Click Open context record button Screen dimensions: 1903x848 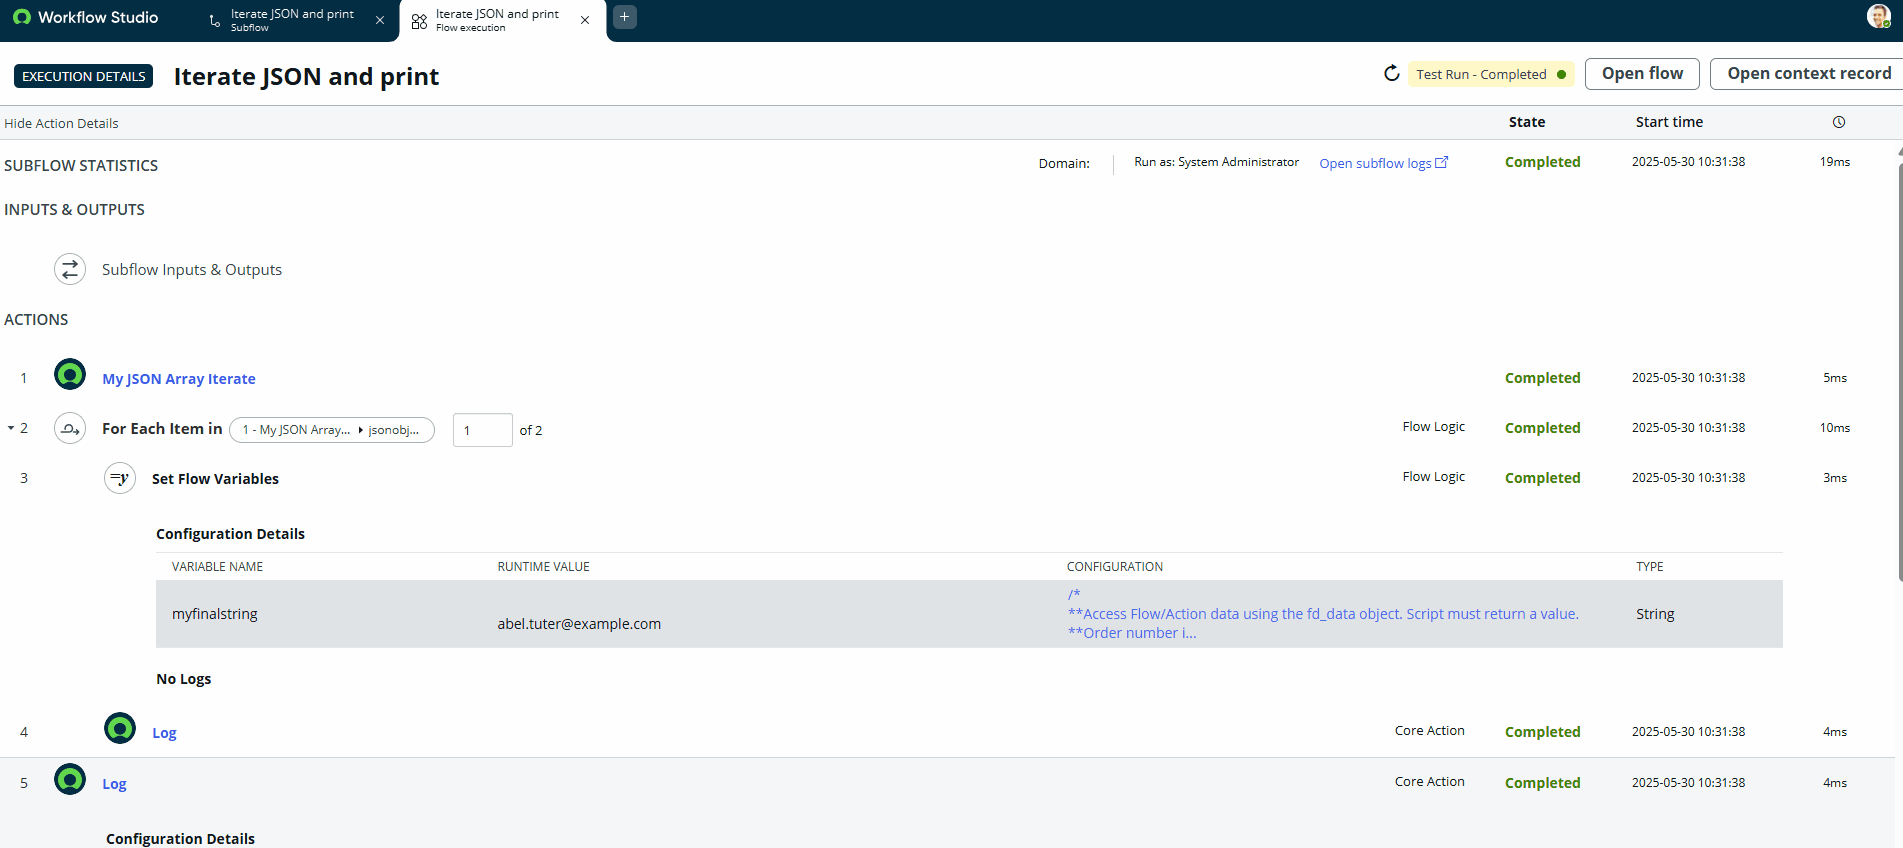[x=1807, y=74]
